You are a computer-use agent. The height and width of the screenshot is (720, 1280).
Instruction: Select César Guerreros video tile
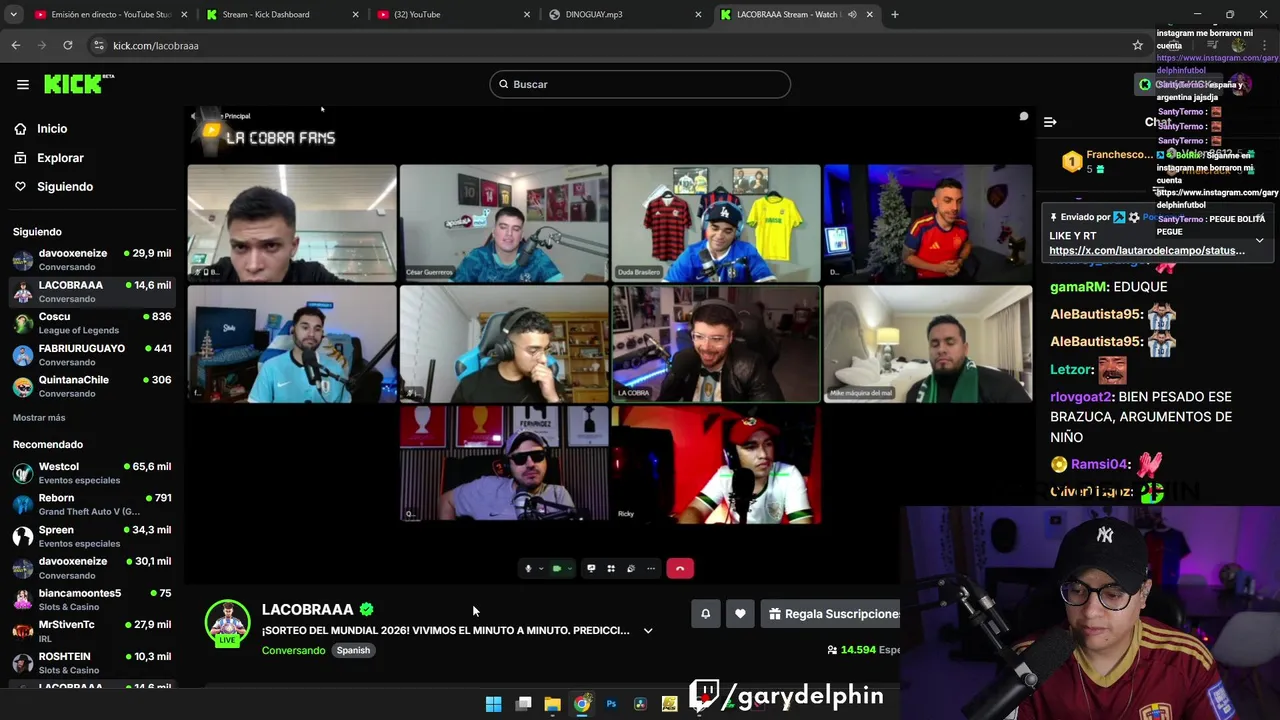click(504, 223)
